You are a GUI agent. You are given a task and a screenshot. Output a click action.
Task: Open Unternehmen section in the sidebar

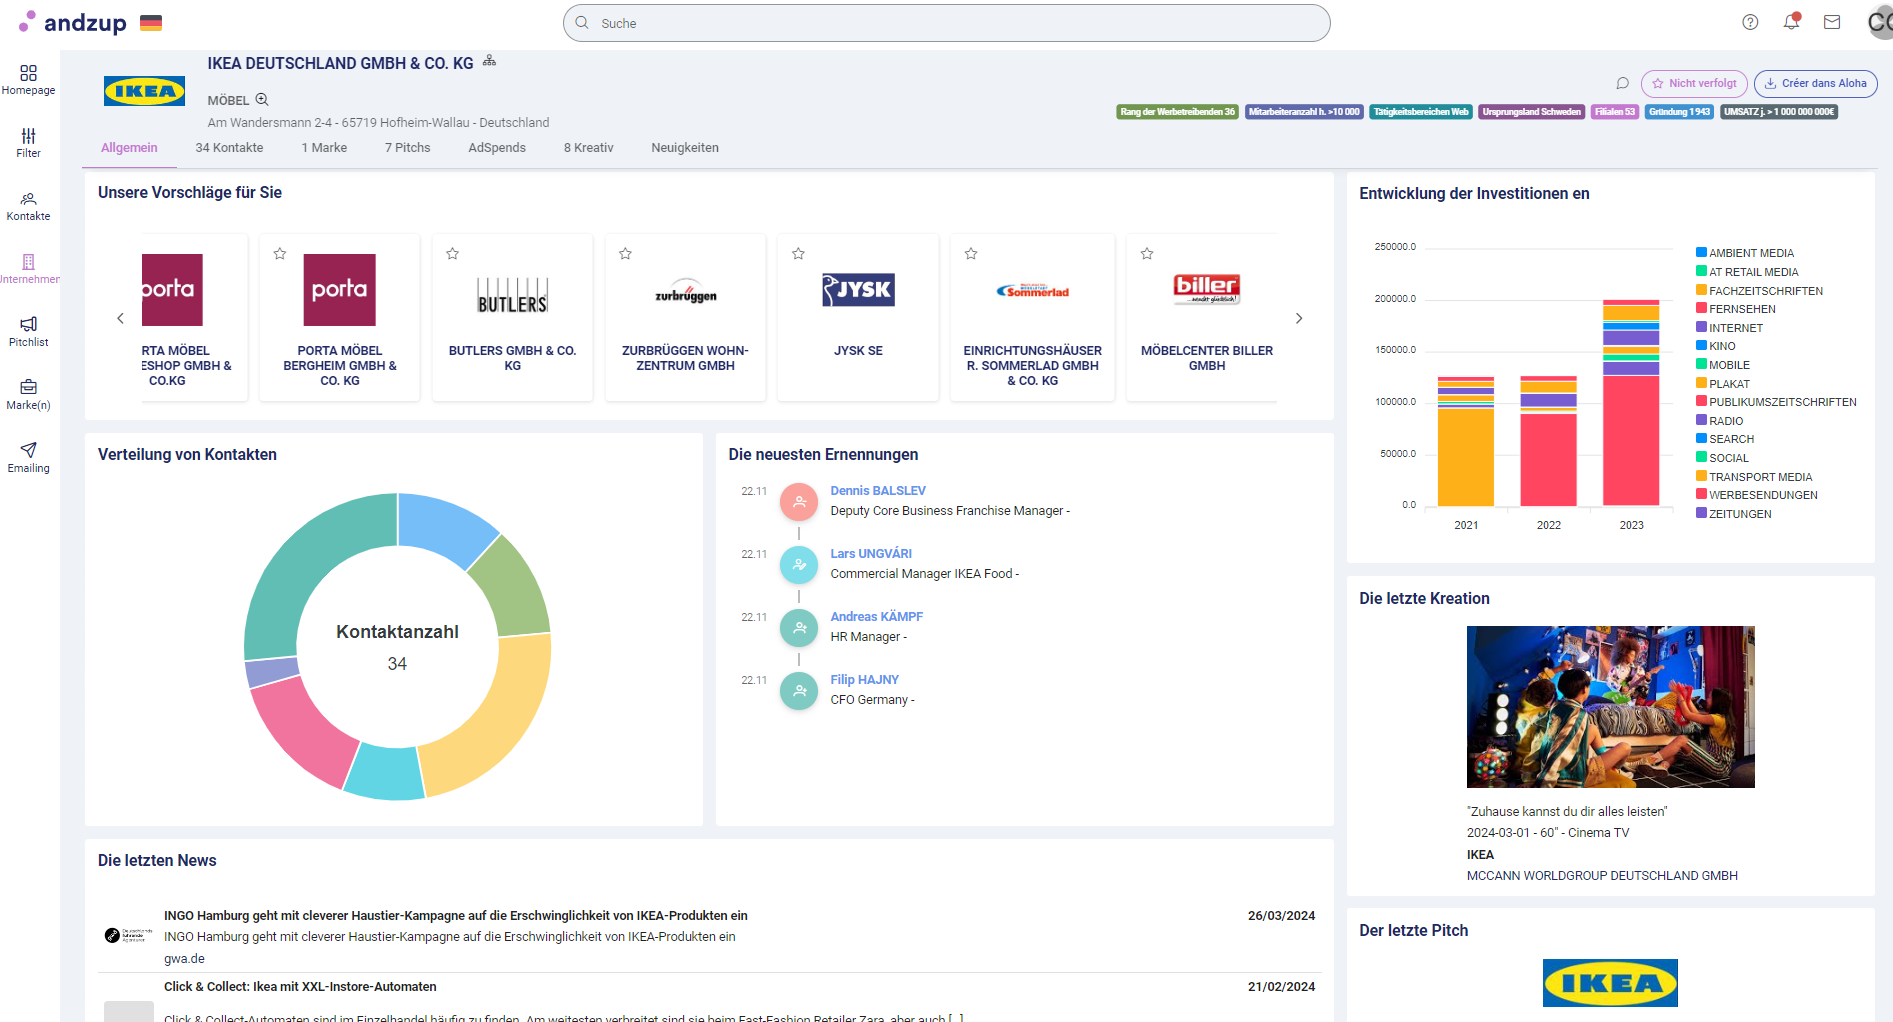(x=28, y=269)
